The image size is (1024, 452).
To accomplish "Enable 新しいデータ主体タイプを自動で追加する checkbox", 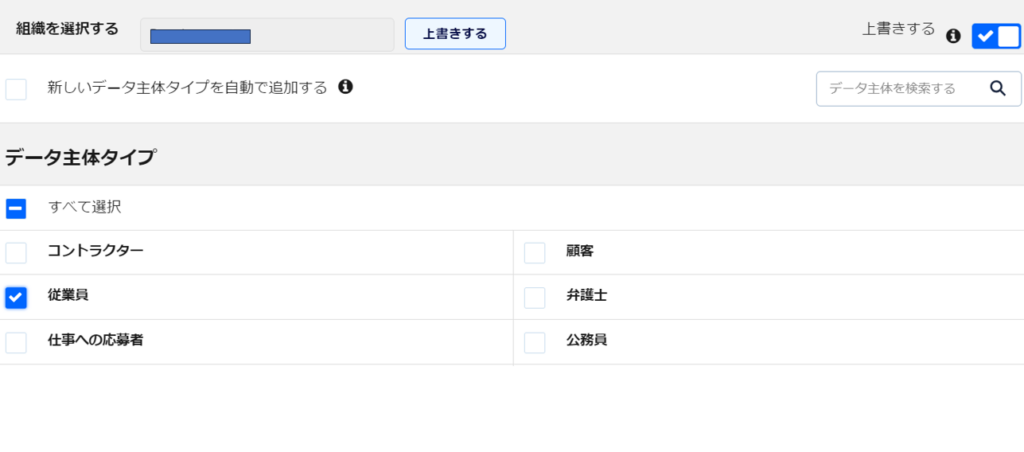I will pos(16,89).
